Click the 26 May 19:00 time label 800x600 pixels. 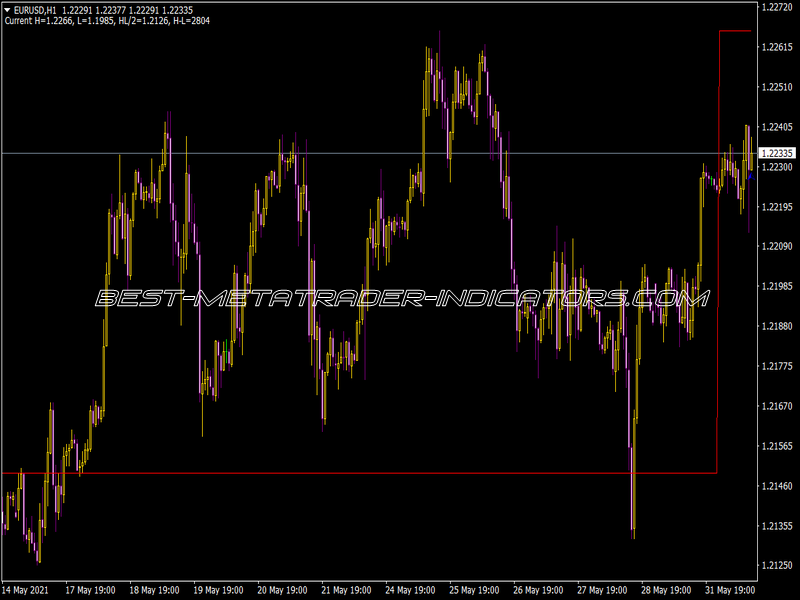(538, 590)
